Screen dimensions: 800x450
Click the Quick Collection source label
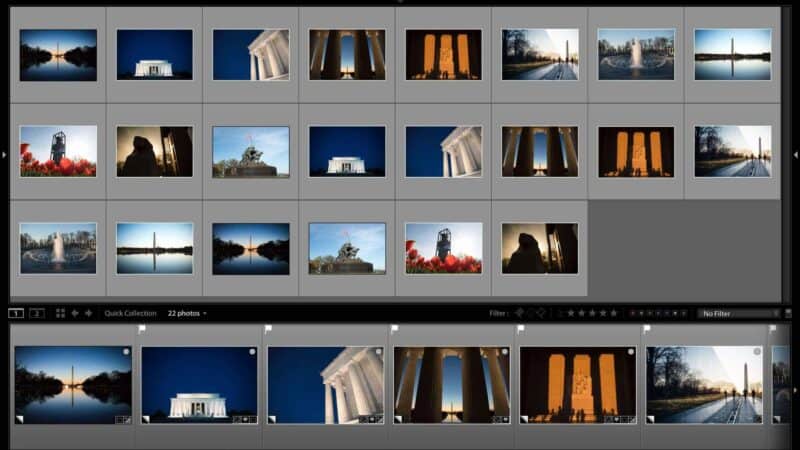pos(130,313)
